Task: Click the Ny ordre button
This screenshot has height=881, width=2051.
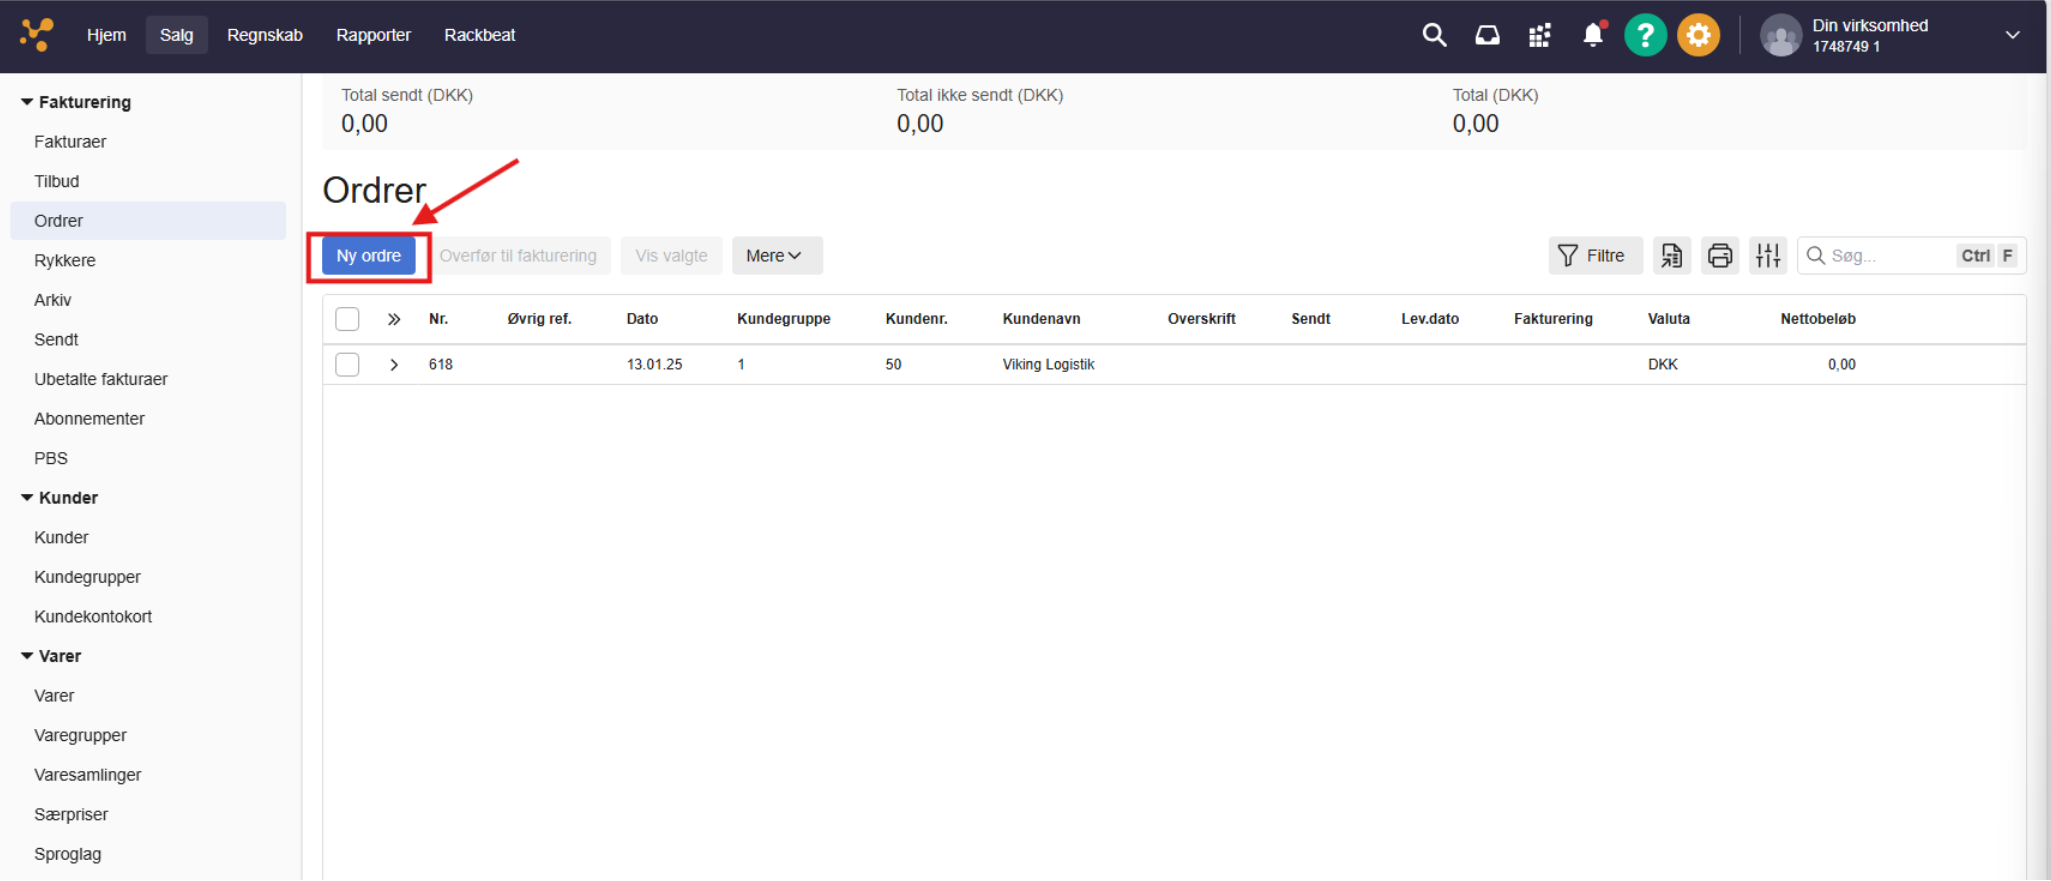Action: click(x=368, y=256)
